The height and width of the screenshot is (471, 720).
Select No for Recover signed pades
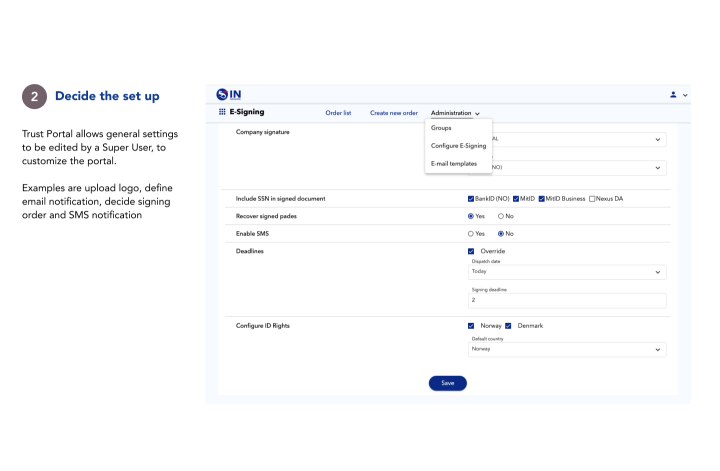(x=501, y=216)
